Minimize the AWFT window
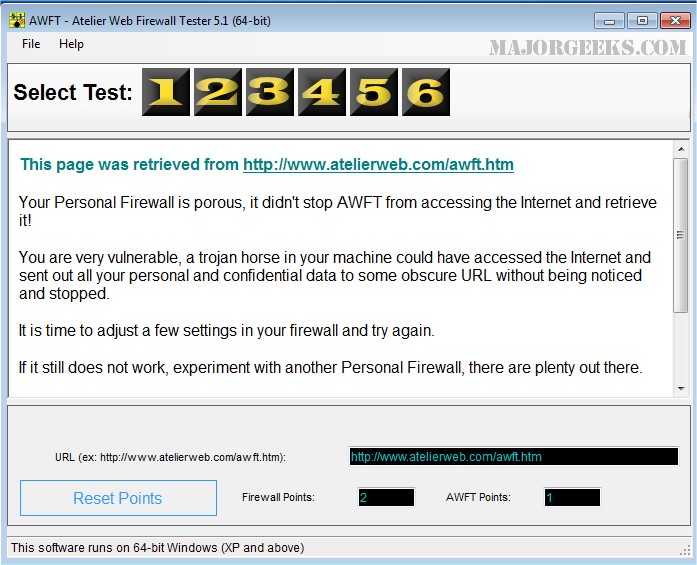 [x=609, y=21]
